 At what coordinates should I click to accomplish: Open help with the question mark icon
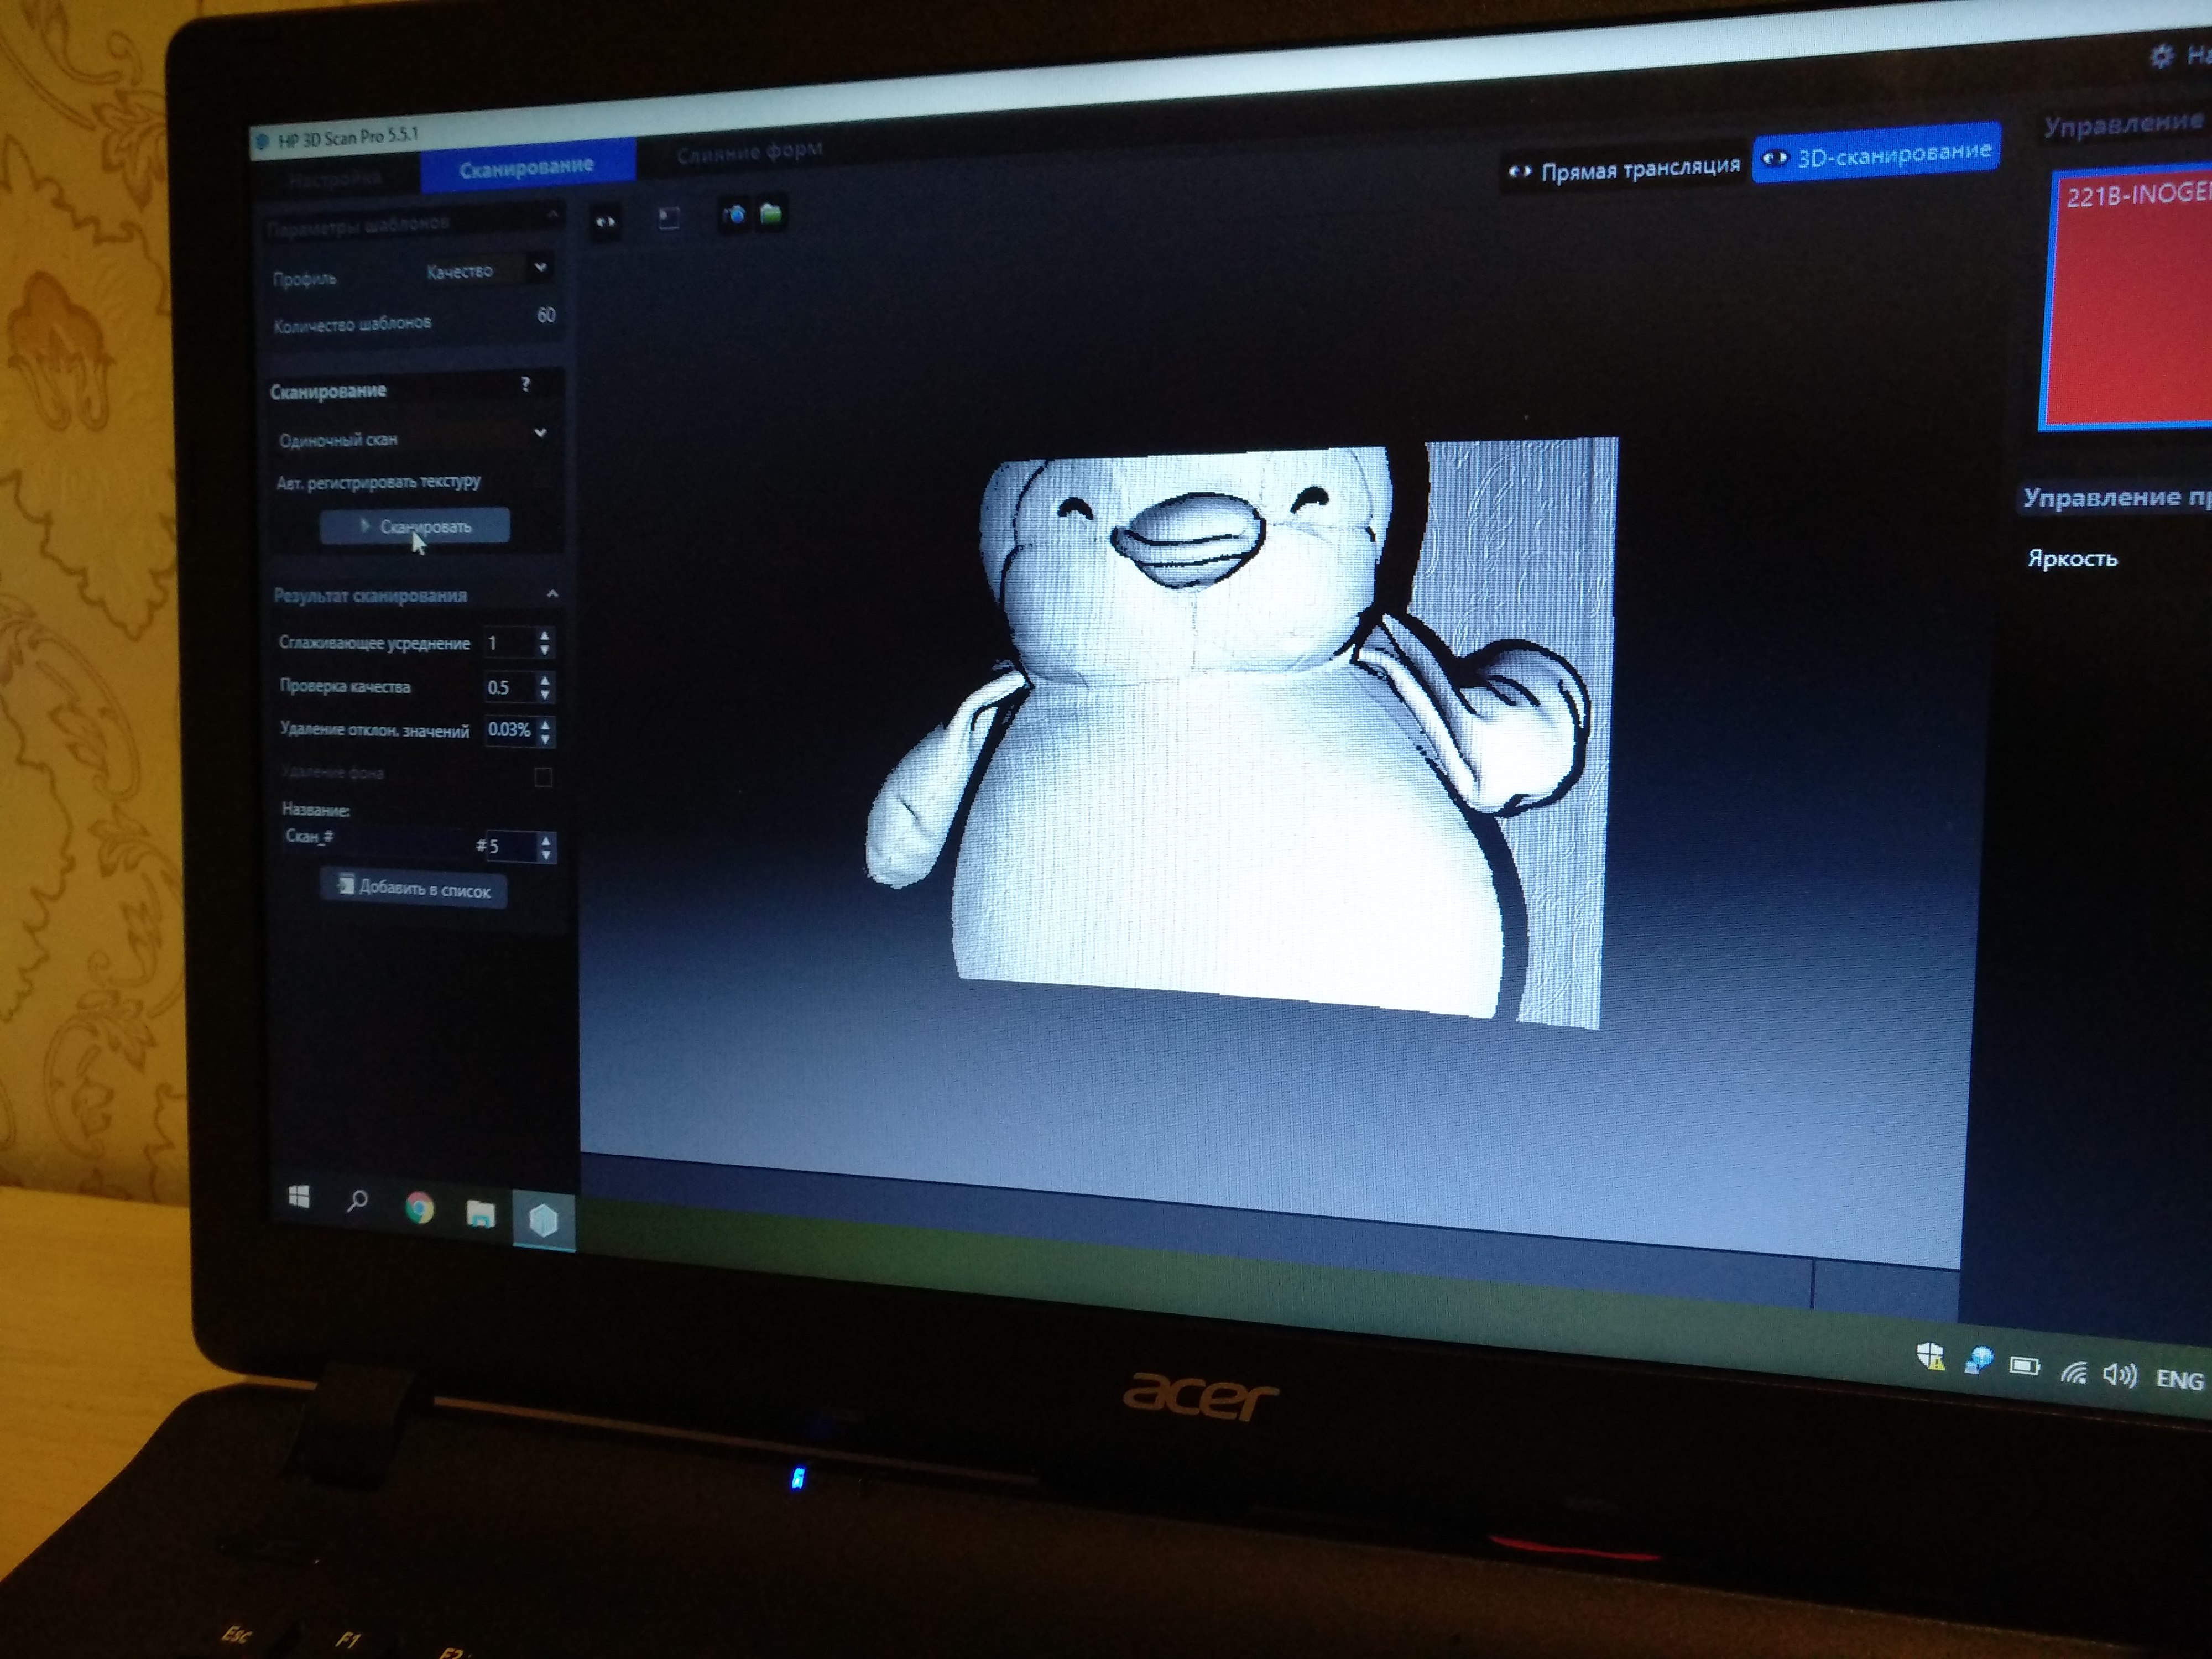(526, 385)
